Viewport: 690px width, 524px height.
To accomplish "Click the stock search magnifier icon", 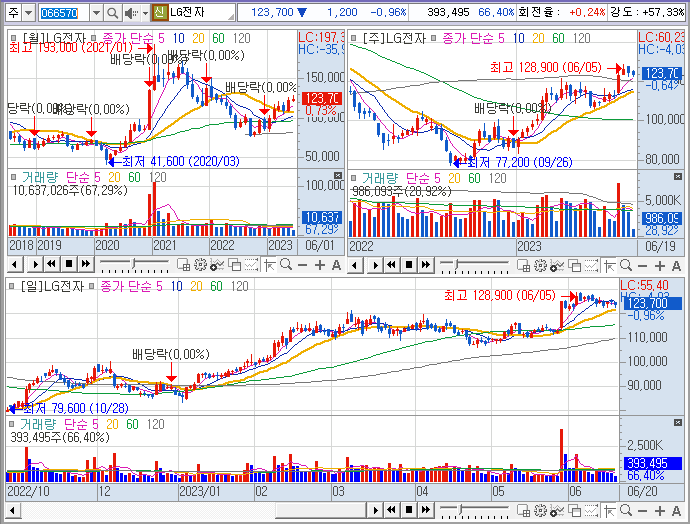I will click(112, 13).
